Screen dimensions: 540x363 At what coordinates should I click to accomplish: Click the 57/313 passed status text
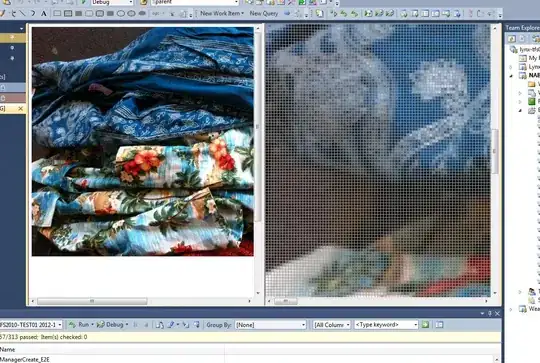[x=19, y=337]
